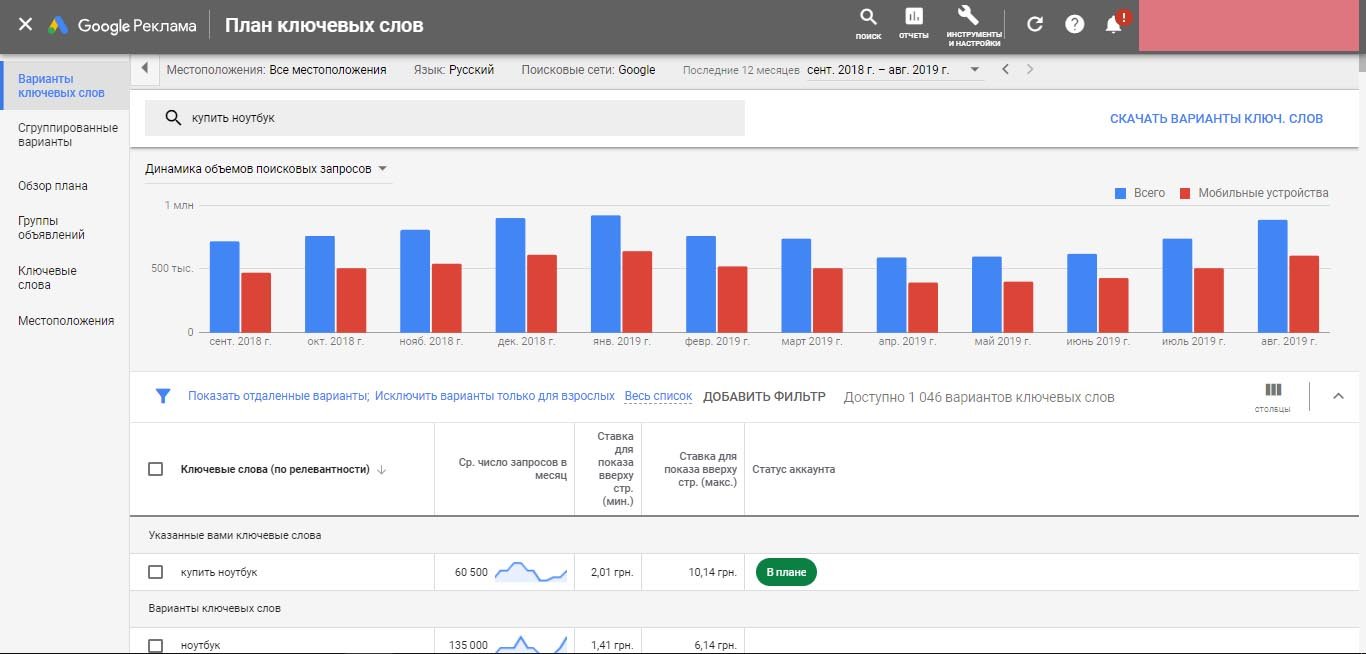Click 'Исключить варианты только для взрослых' filter
The width and height of the screenshot is (1366, 654).
point(495,396)
